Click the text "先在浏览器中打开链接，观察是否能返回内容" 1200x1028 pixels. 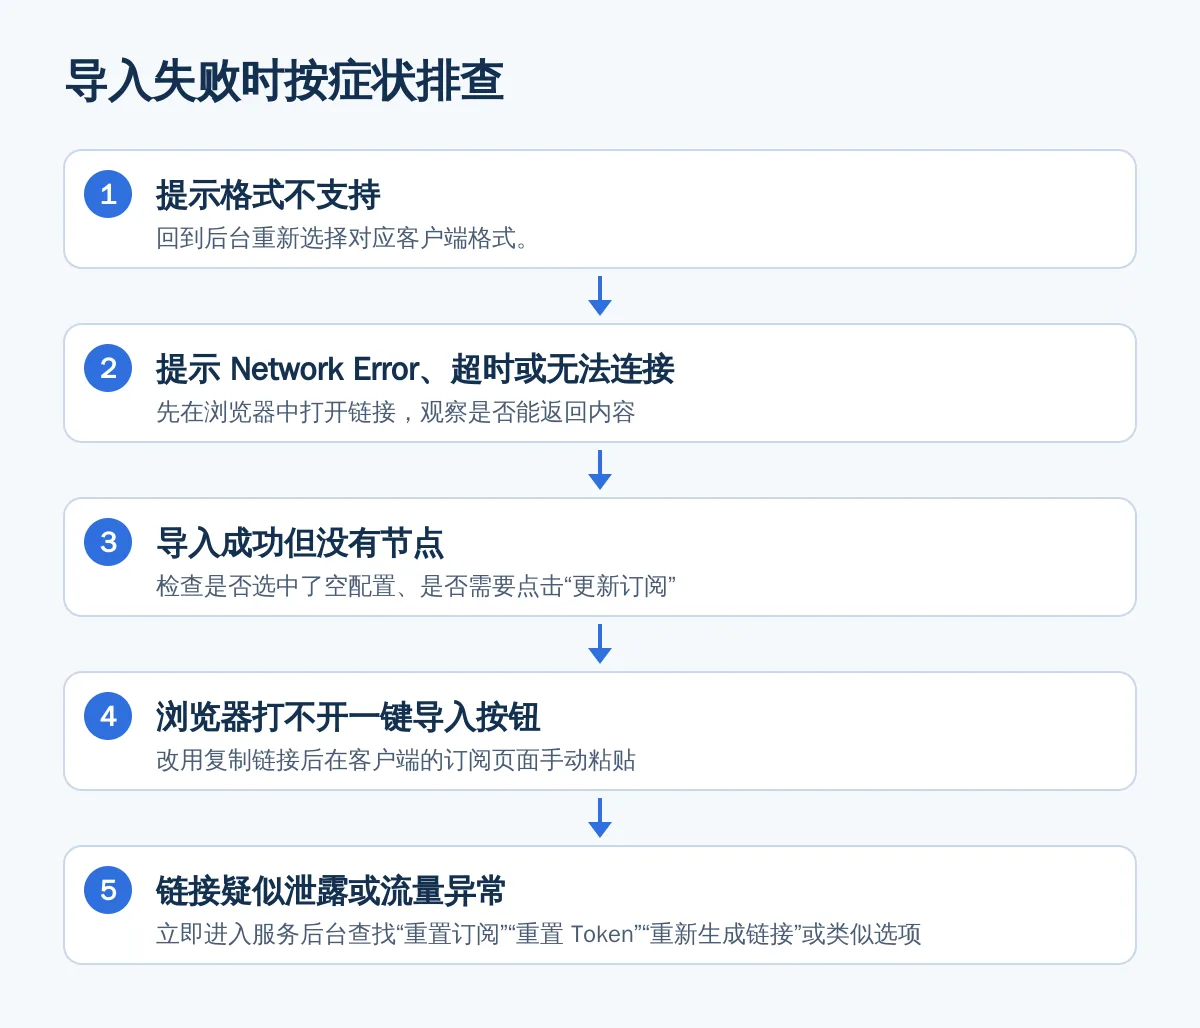pyautogui.click(x=396, y=412)
